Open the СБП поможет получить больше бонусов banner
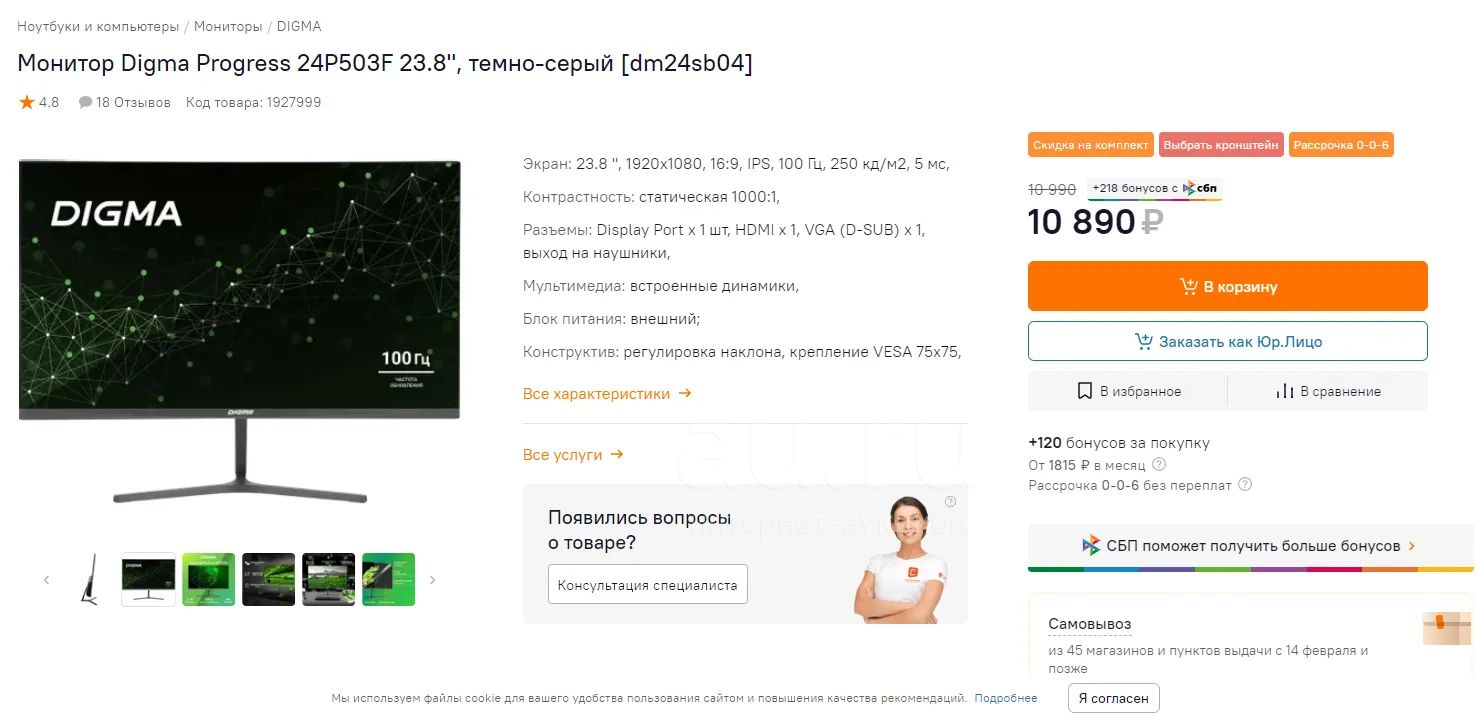Viewport: 1476px width, 719px height. click(x=1251, y=546)
